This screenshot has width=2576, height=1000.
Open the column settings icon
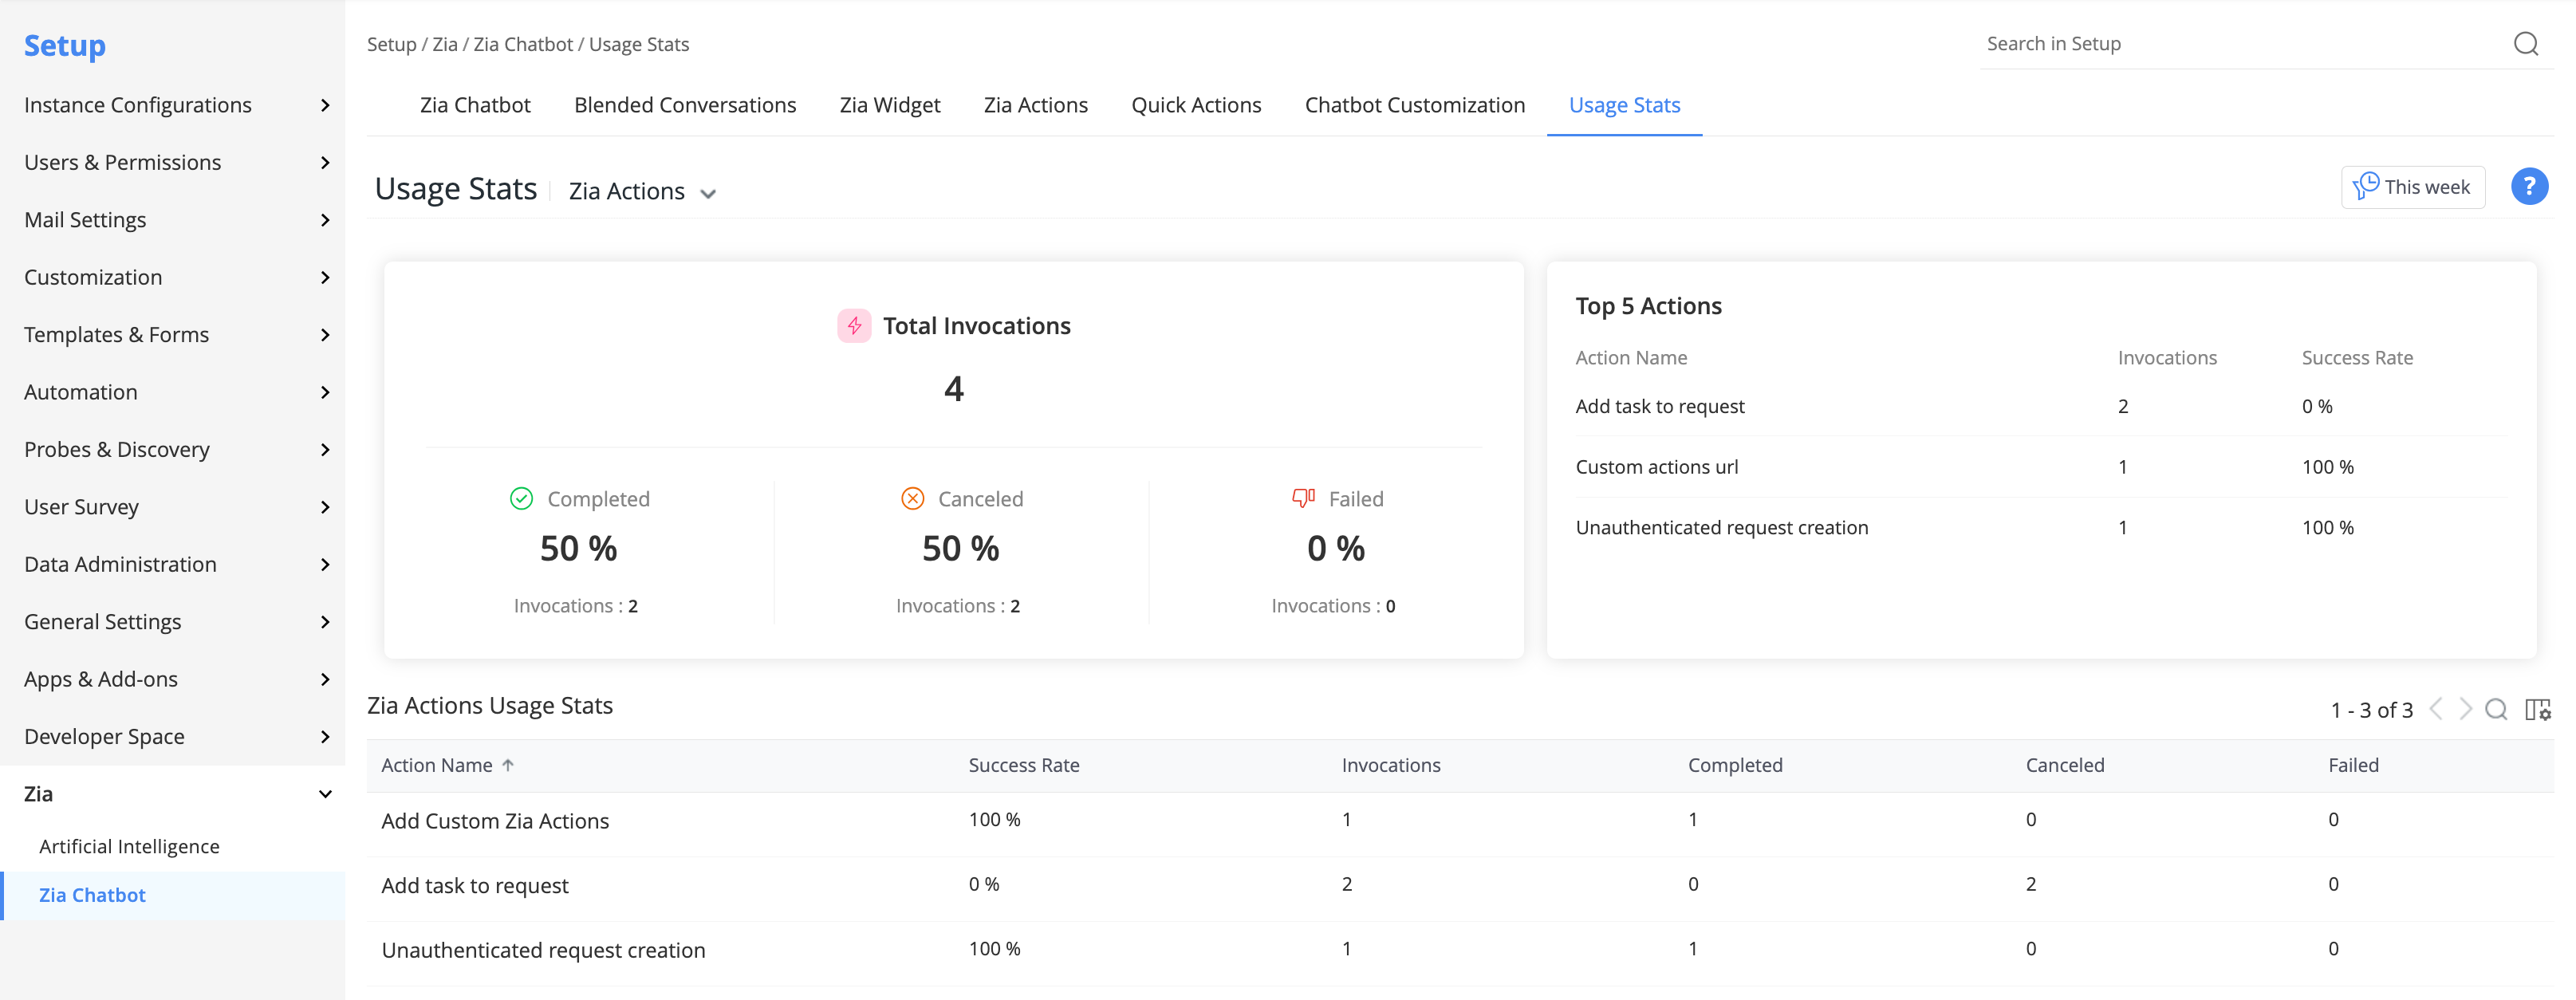[x=2537, y=709]
